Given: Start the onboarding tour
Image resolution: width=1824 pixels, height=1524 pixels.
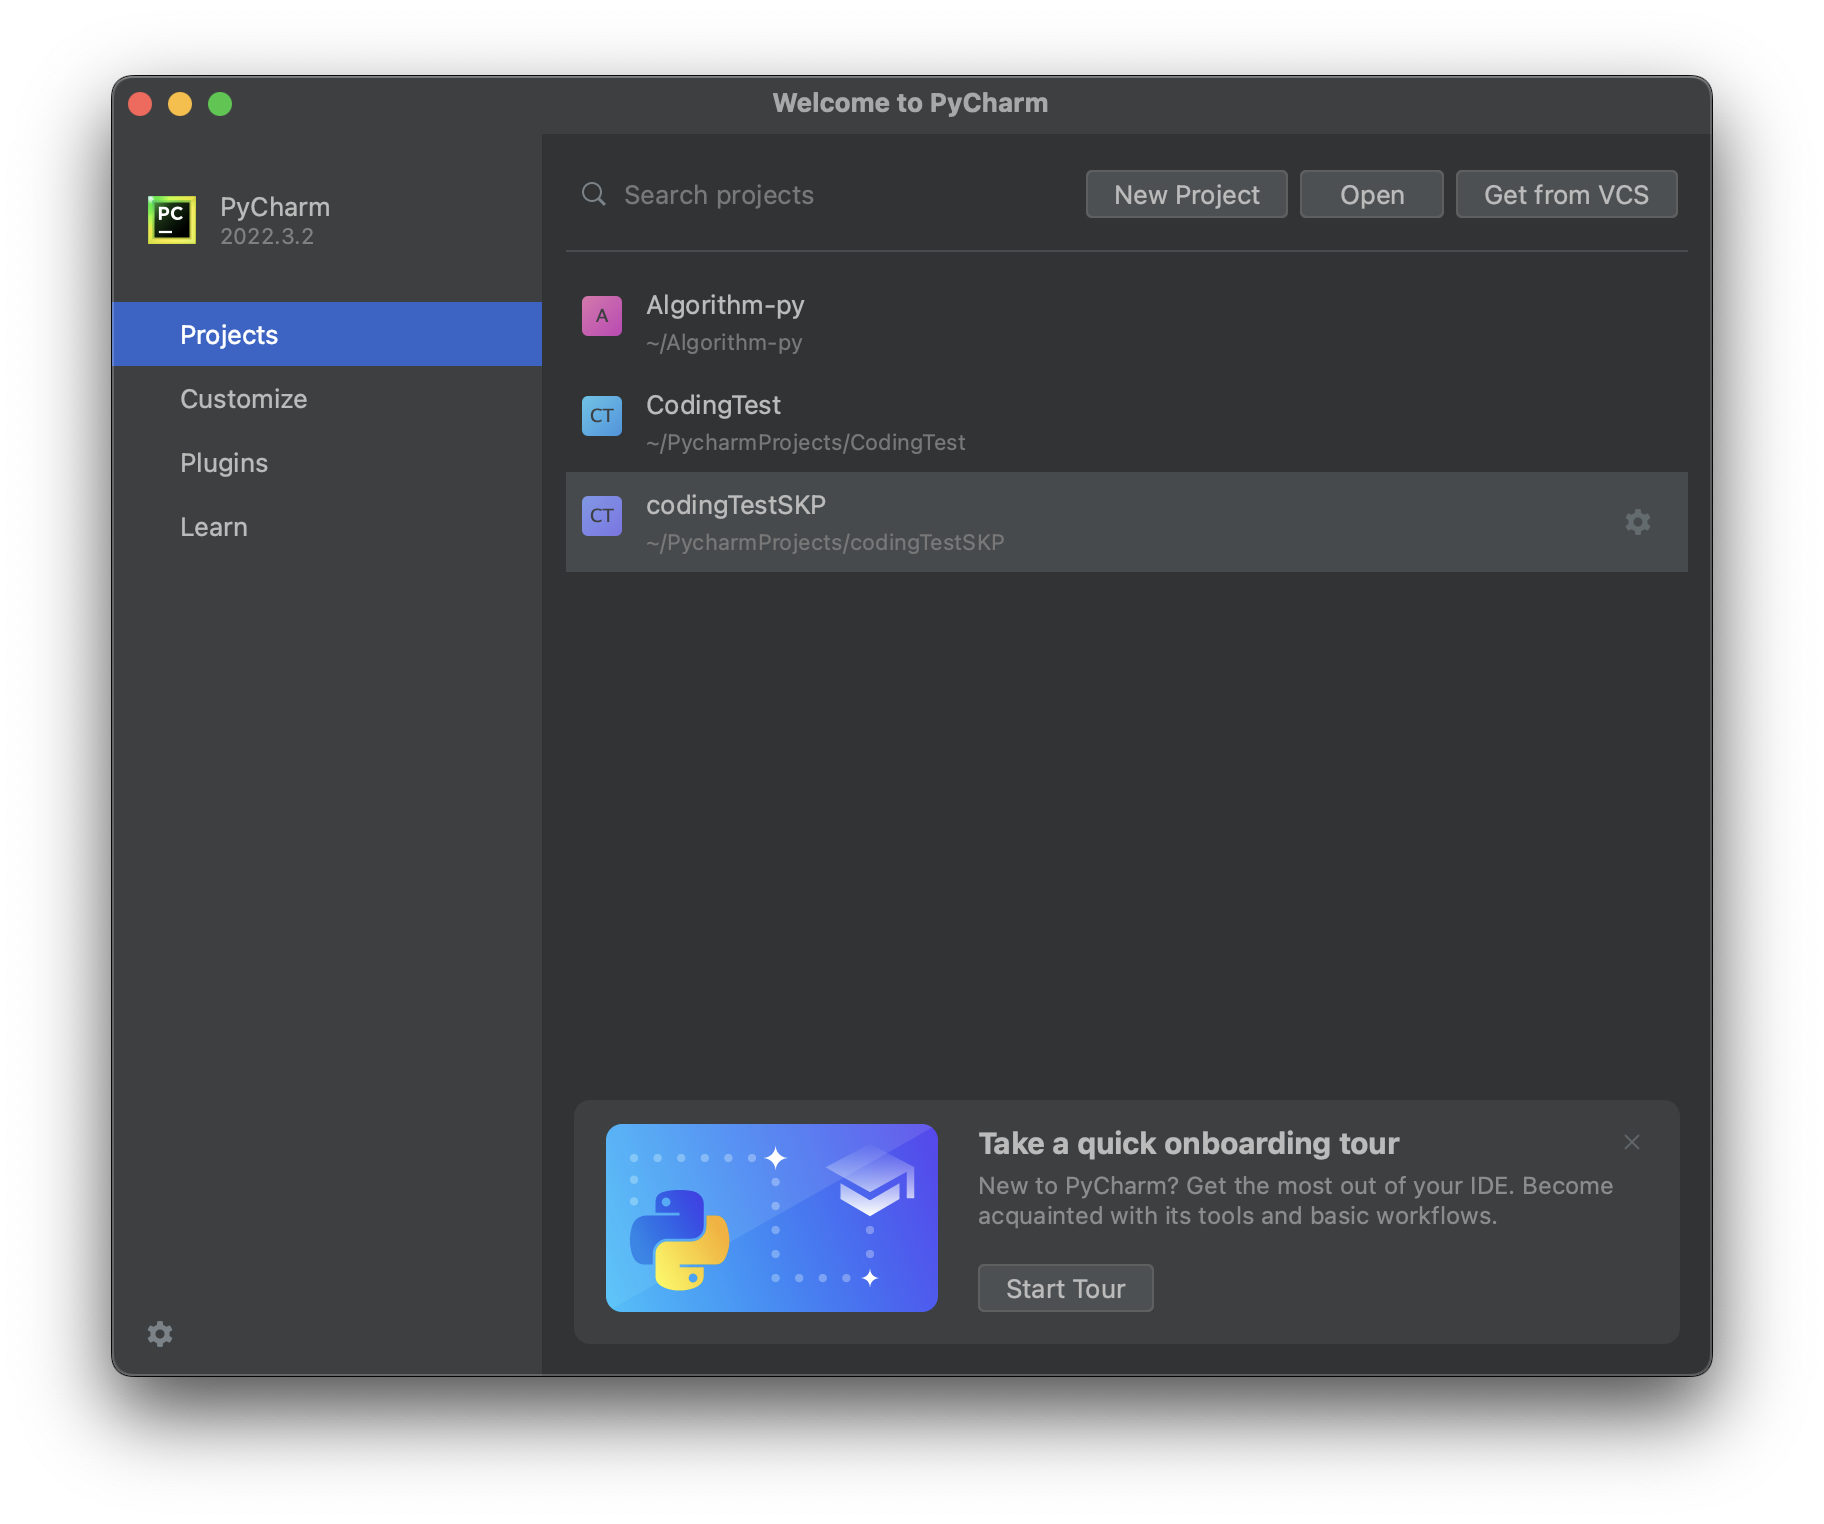Looking at the screenshot, I should point(1066,1288).
